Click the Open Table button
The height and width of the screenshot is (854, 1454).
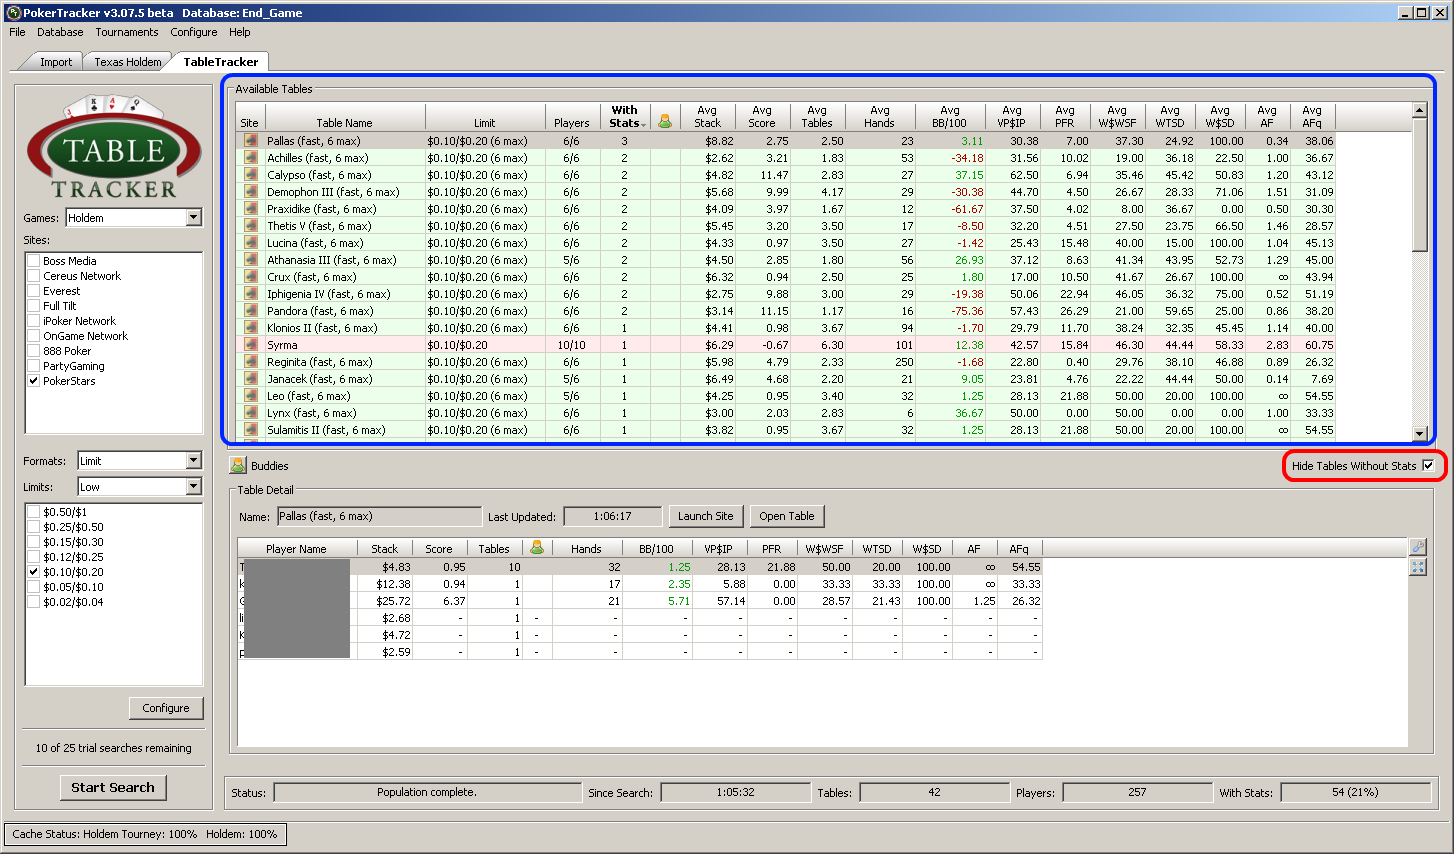(787, 516)
